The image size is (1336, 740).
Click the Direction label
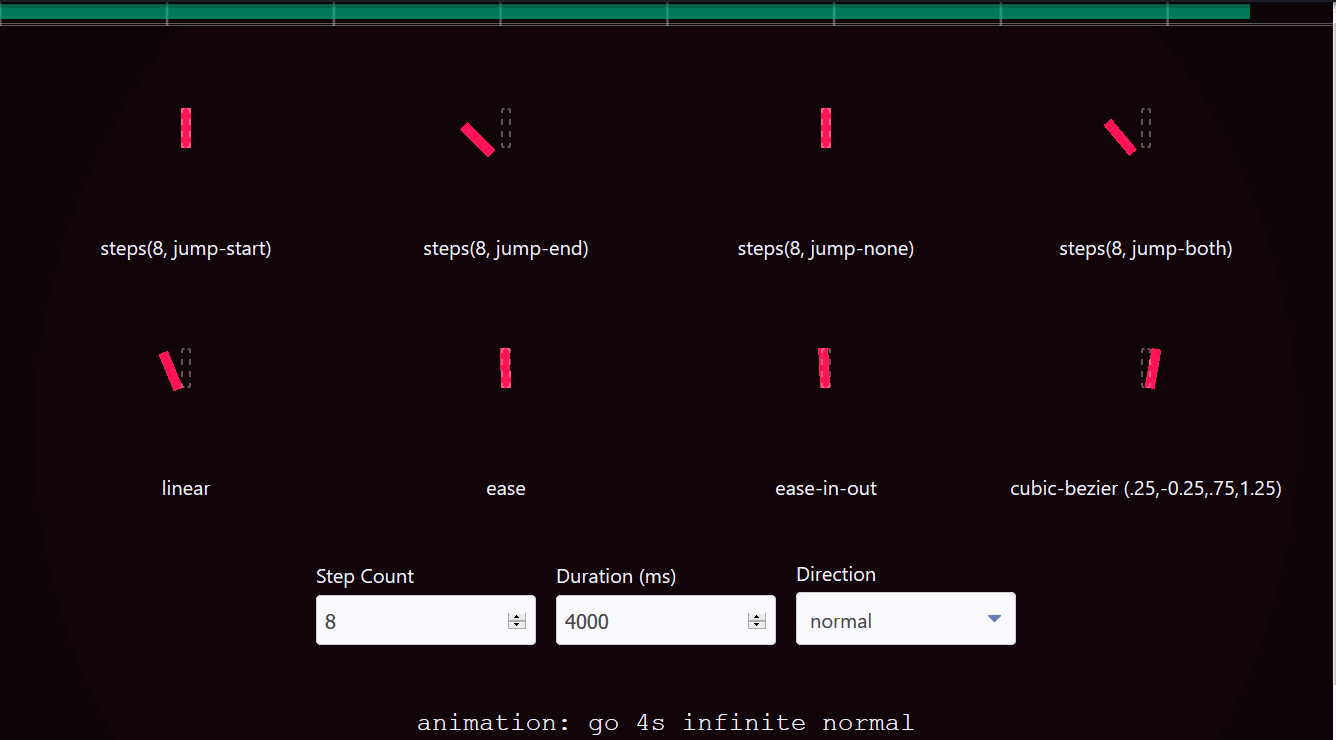tap(836, 575)
